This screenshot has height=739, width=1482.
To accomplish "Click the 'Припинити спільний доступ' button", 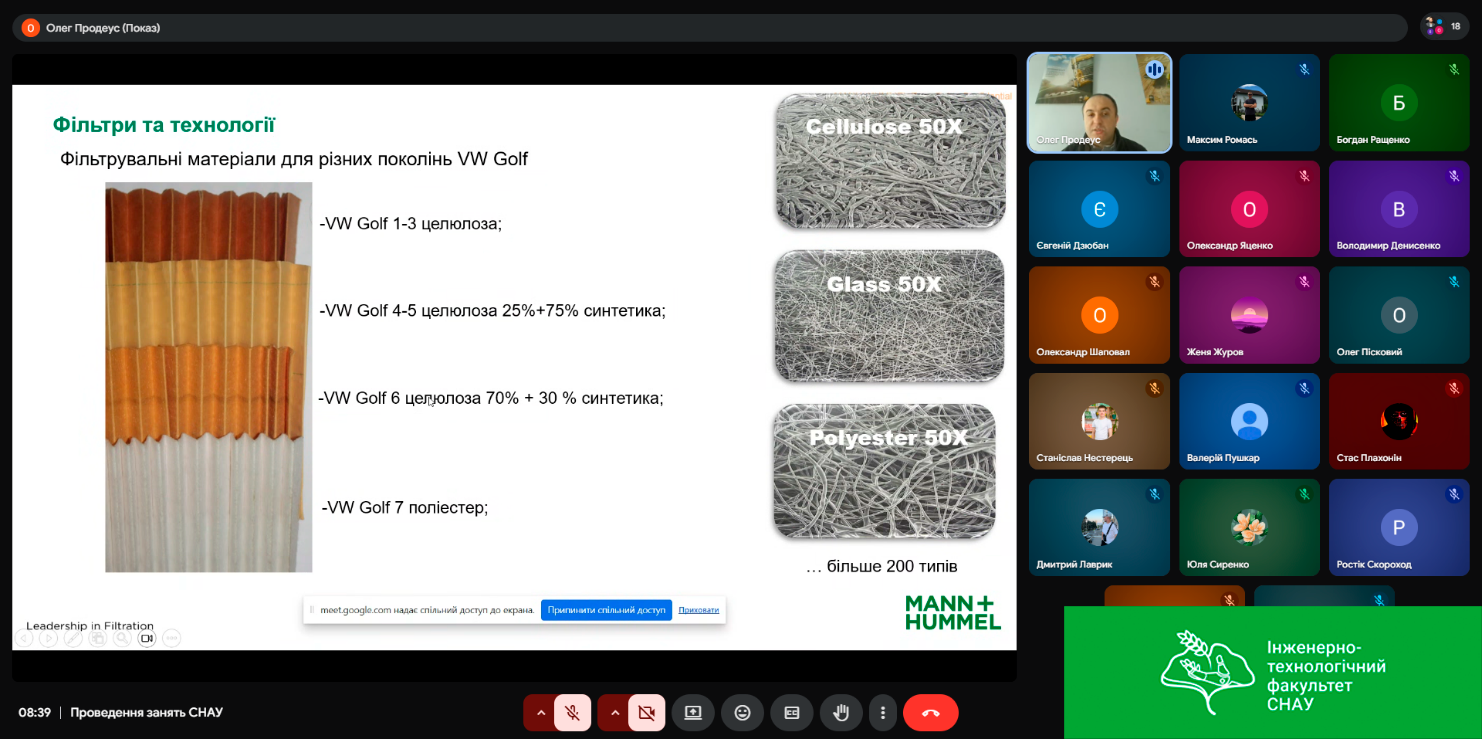I will coord(606,610).
